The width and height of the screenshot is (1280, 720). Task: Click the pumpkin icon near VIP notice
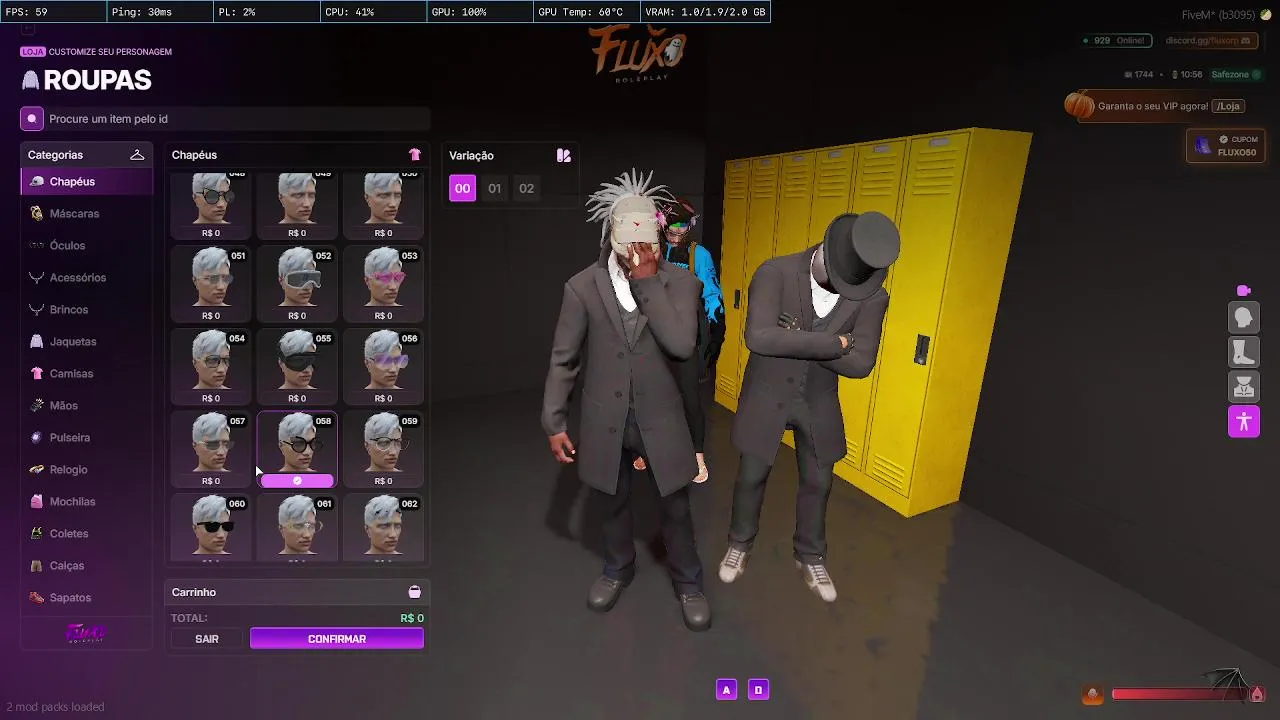coord(1079,105)
